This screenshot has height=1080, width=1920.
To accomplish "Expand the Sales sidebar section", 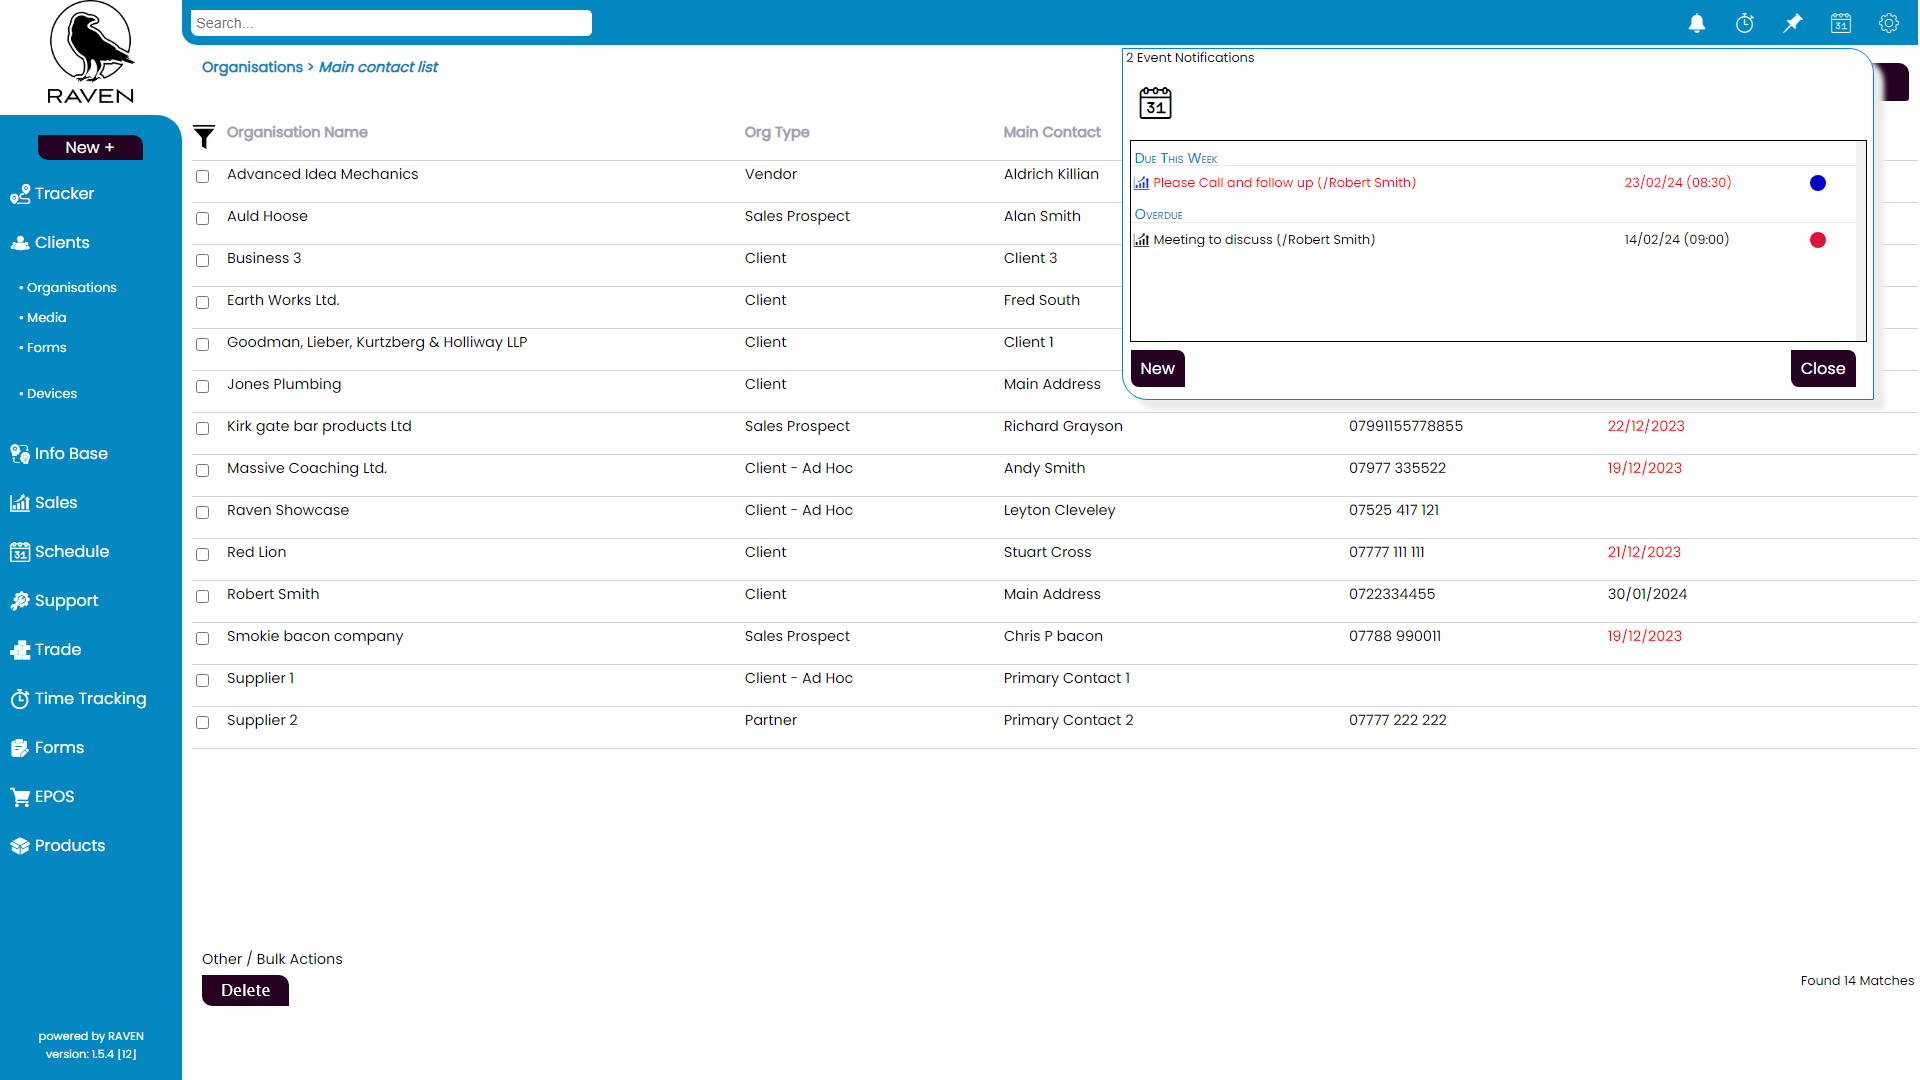I will pos(56,503).
